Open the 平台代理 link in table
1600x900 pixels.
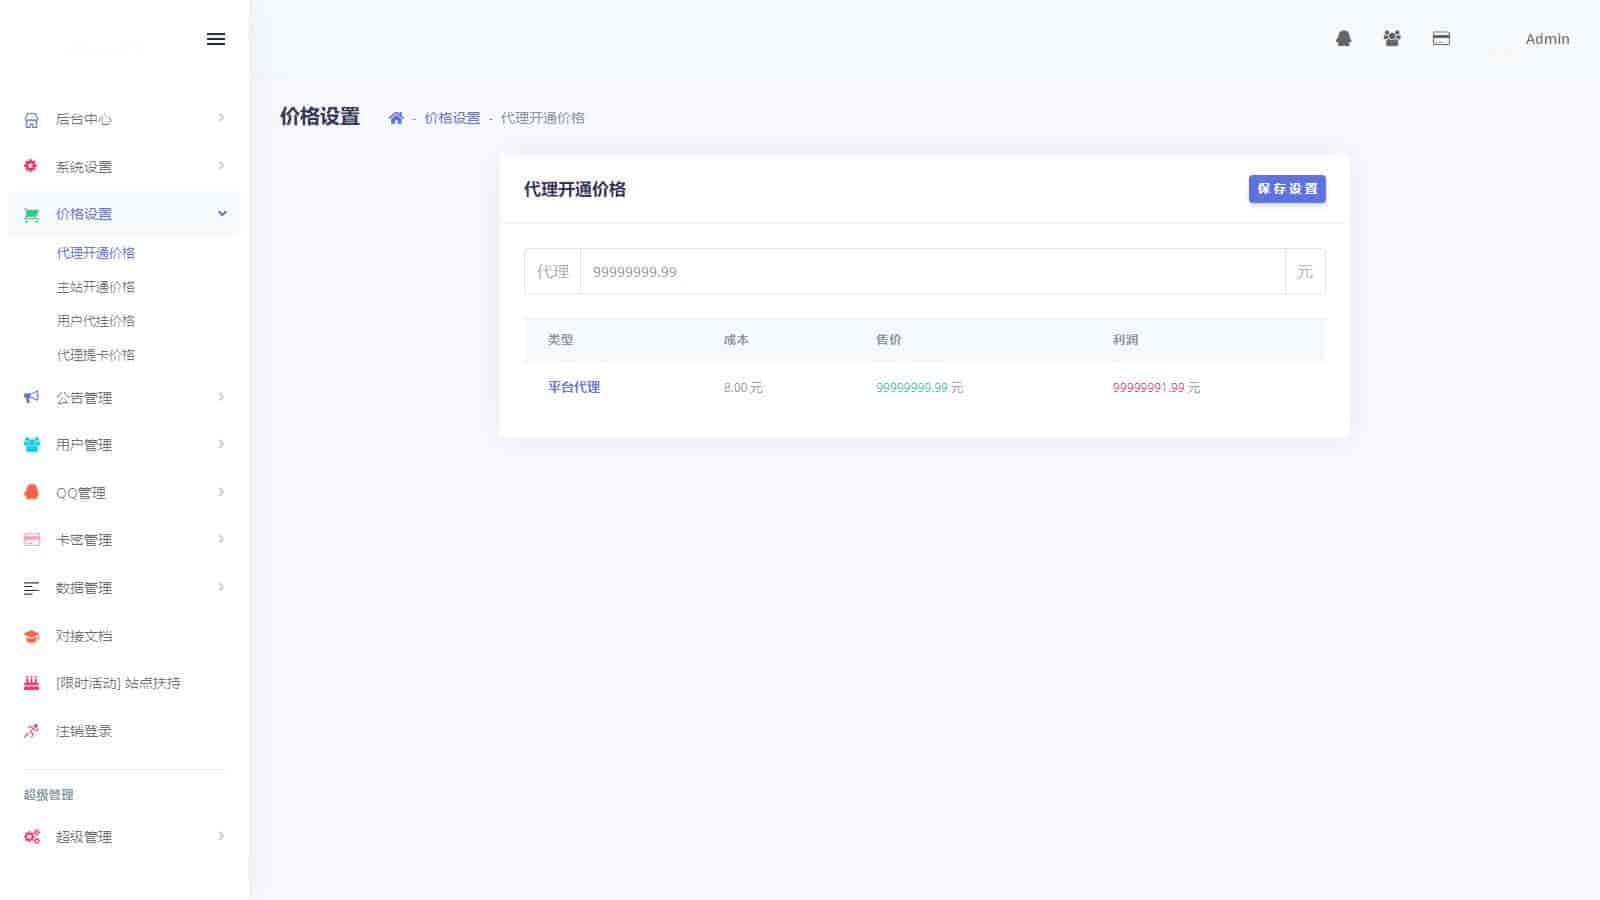pyautogui.click(x=574, y=387)
